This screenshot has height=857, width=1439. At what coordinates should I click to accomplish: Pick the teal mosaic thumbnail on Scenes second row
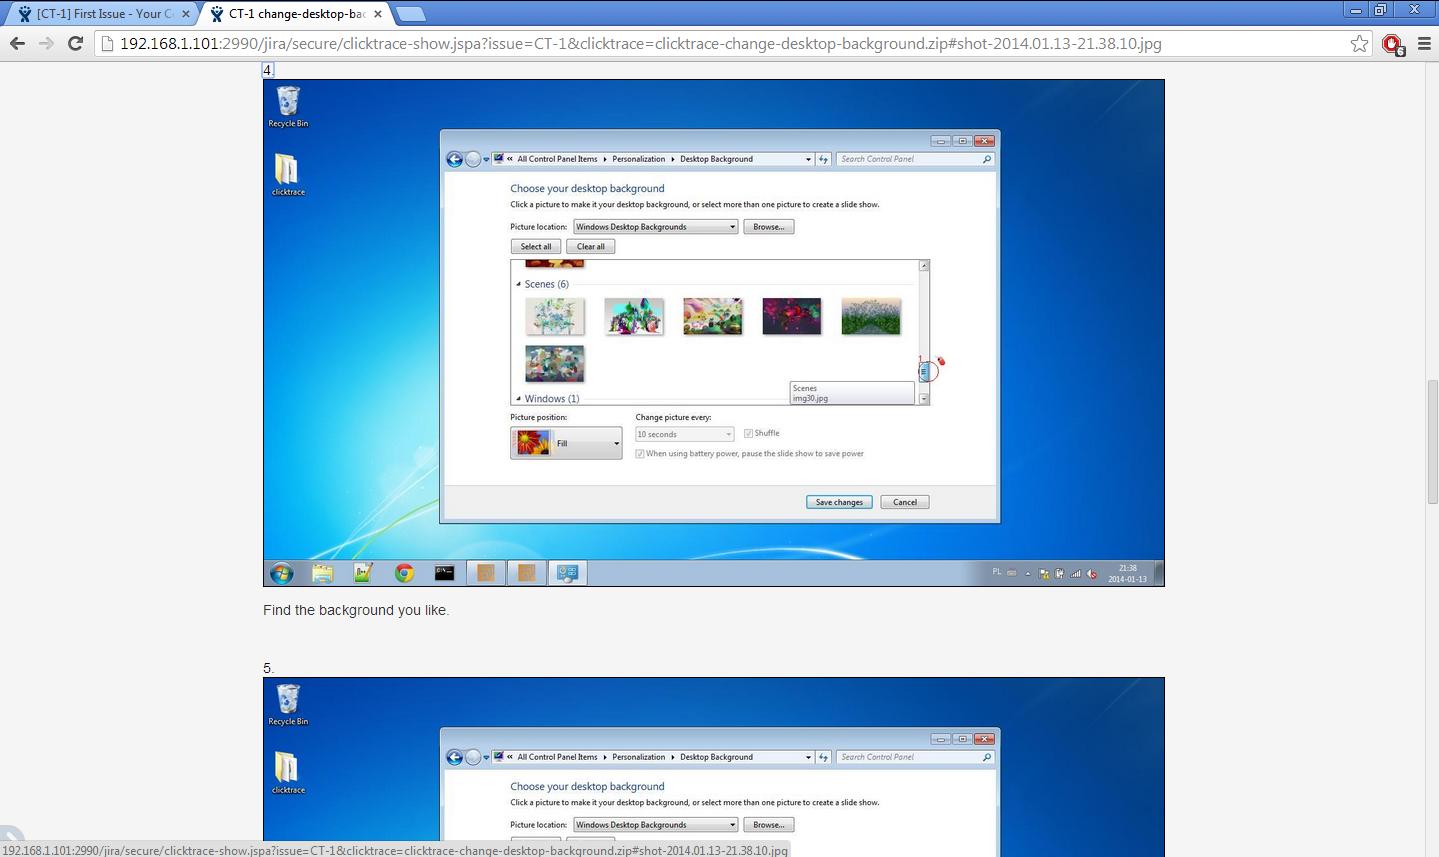[x=555, y=364]
